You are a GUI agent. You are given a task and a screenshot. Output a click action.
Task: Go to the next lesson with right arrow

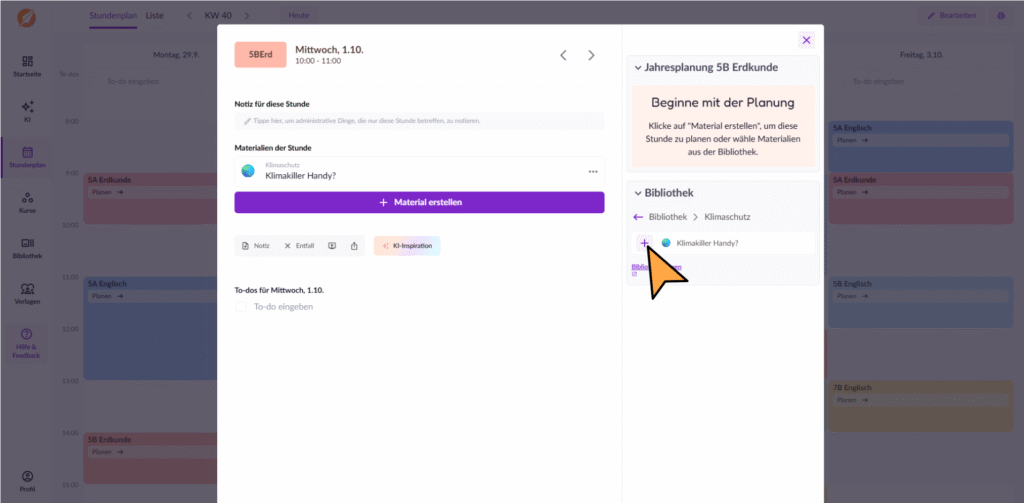591,56
